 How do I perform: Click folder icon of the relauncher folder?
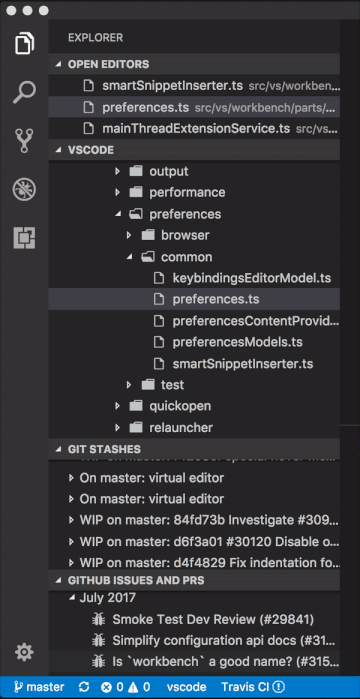(x=135, y=427)
